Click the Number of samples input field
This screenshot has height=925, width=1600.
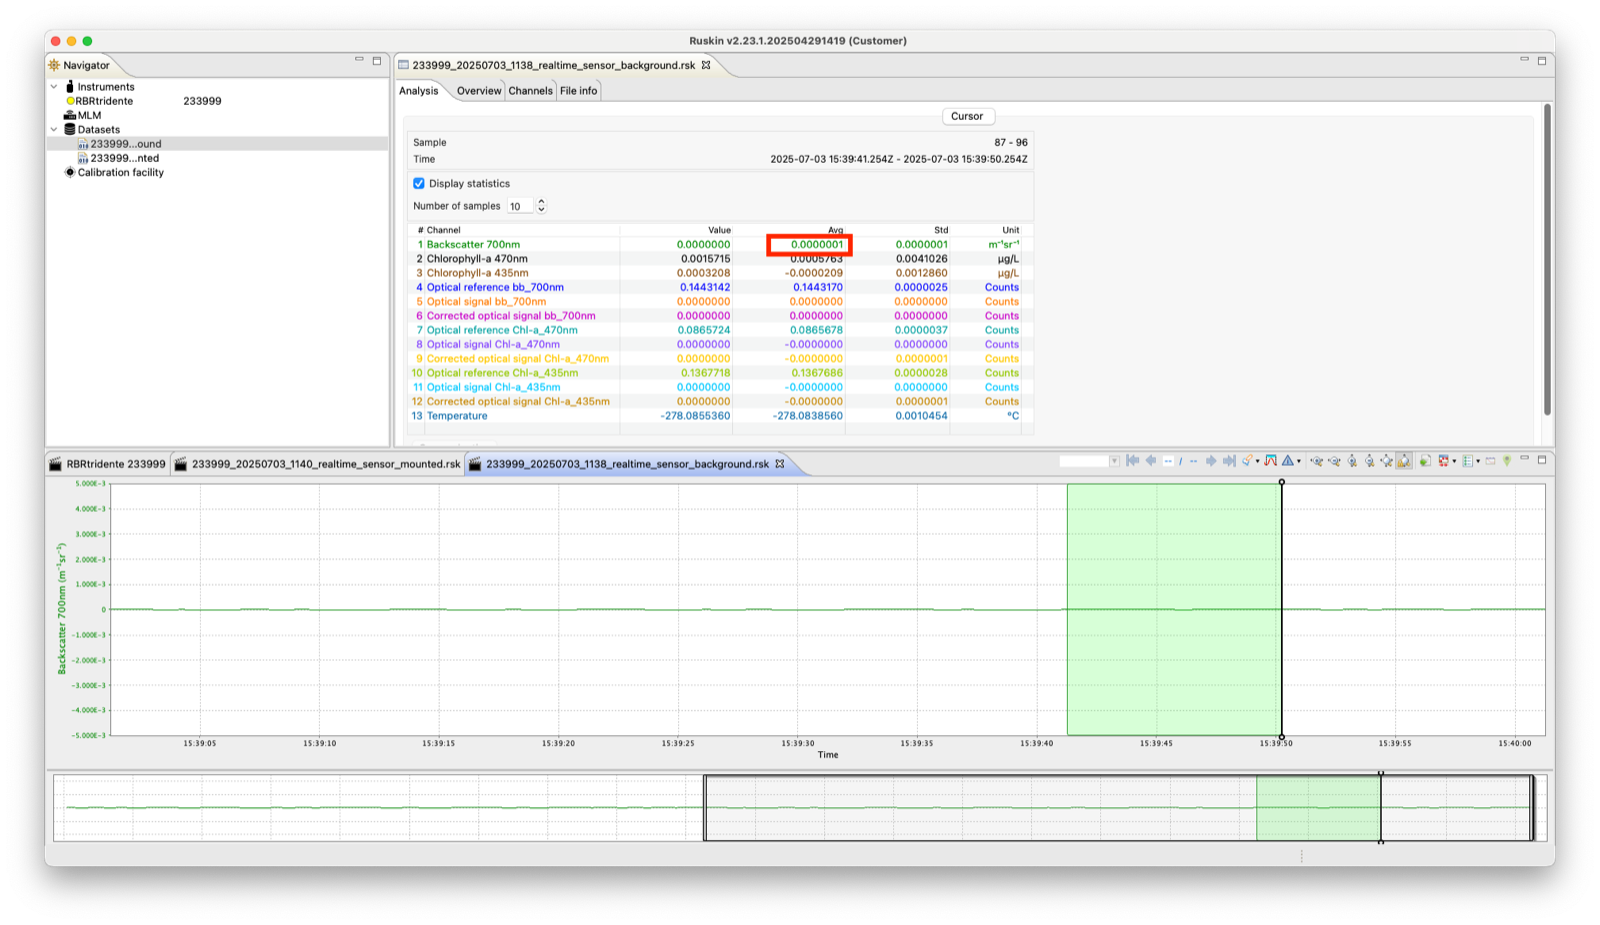520,206
